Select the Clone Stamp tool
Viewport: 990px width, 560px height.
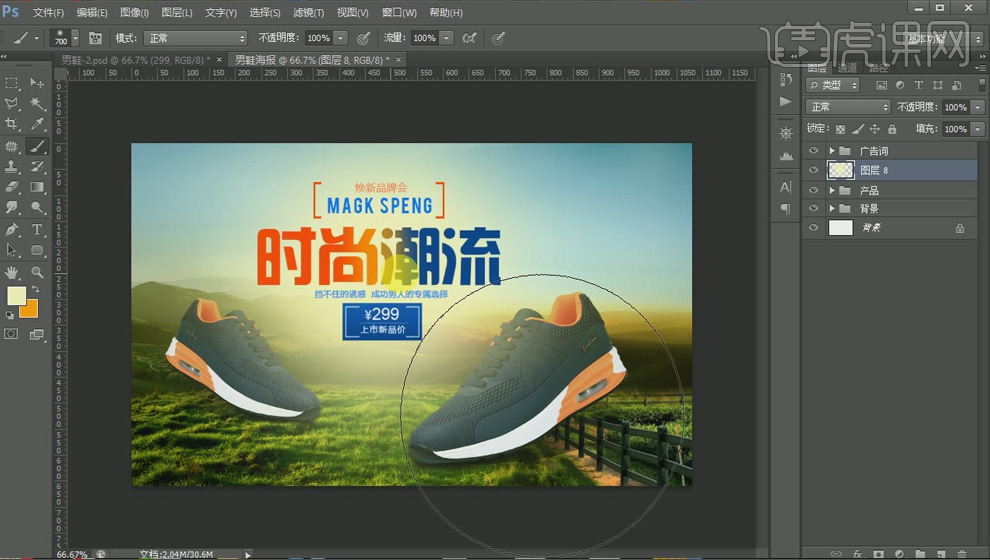[x=11, y=167]
